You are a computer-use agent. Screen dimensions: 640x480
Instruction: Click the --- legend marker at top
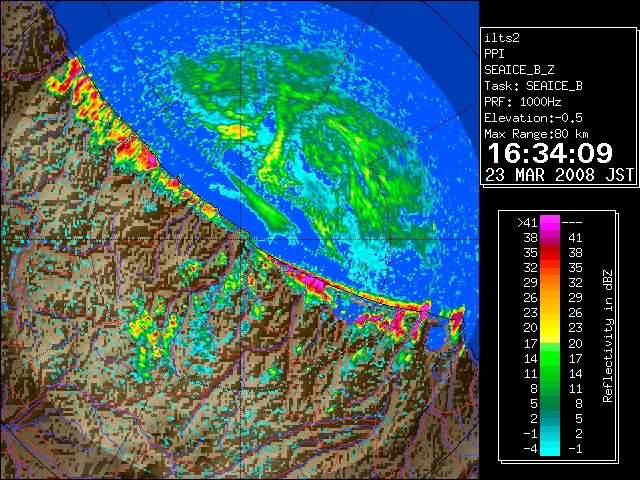[x=572, y=223]
